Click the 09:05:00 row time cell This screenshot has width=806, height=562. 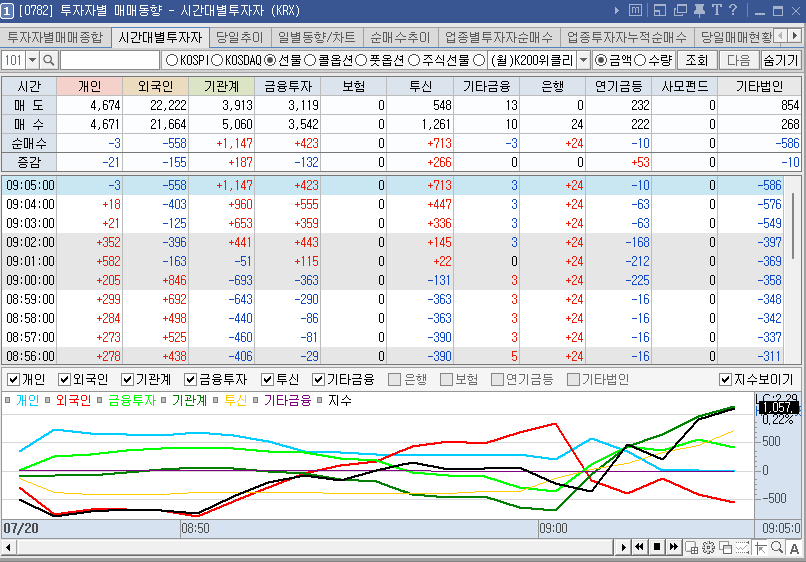30,185
